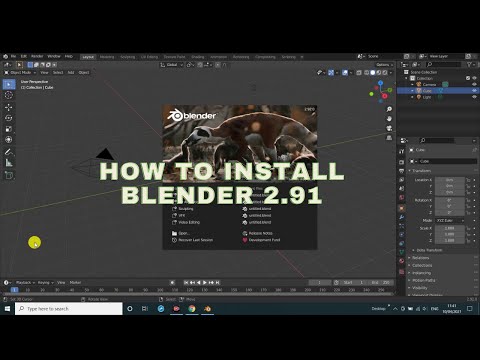Click Development Fund on splash screen
Image resolution: width=480 pixels, height=360 pixels.
pos(261,240)
